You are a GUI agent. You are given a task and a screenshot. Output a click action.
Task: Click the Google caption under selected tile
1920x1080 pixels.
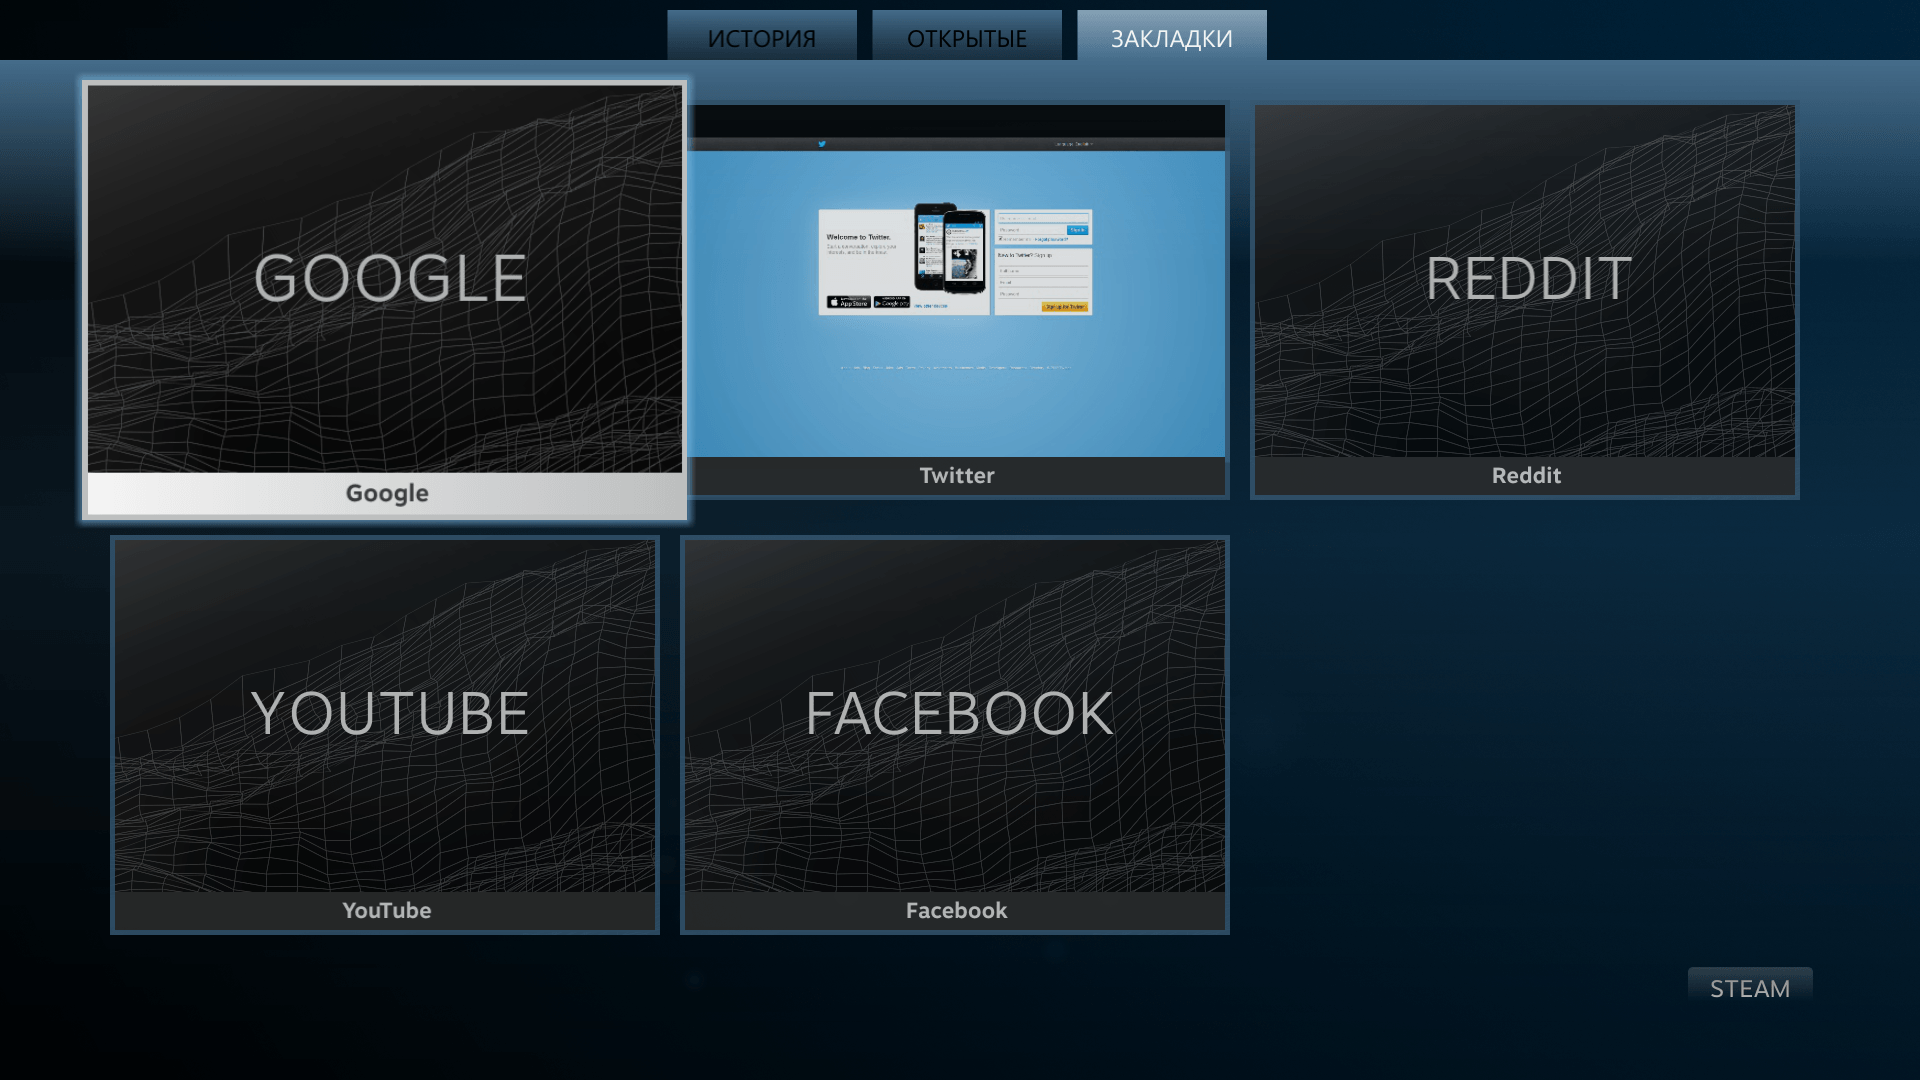coord(387,493)
